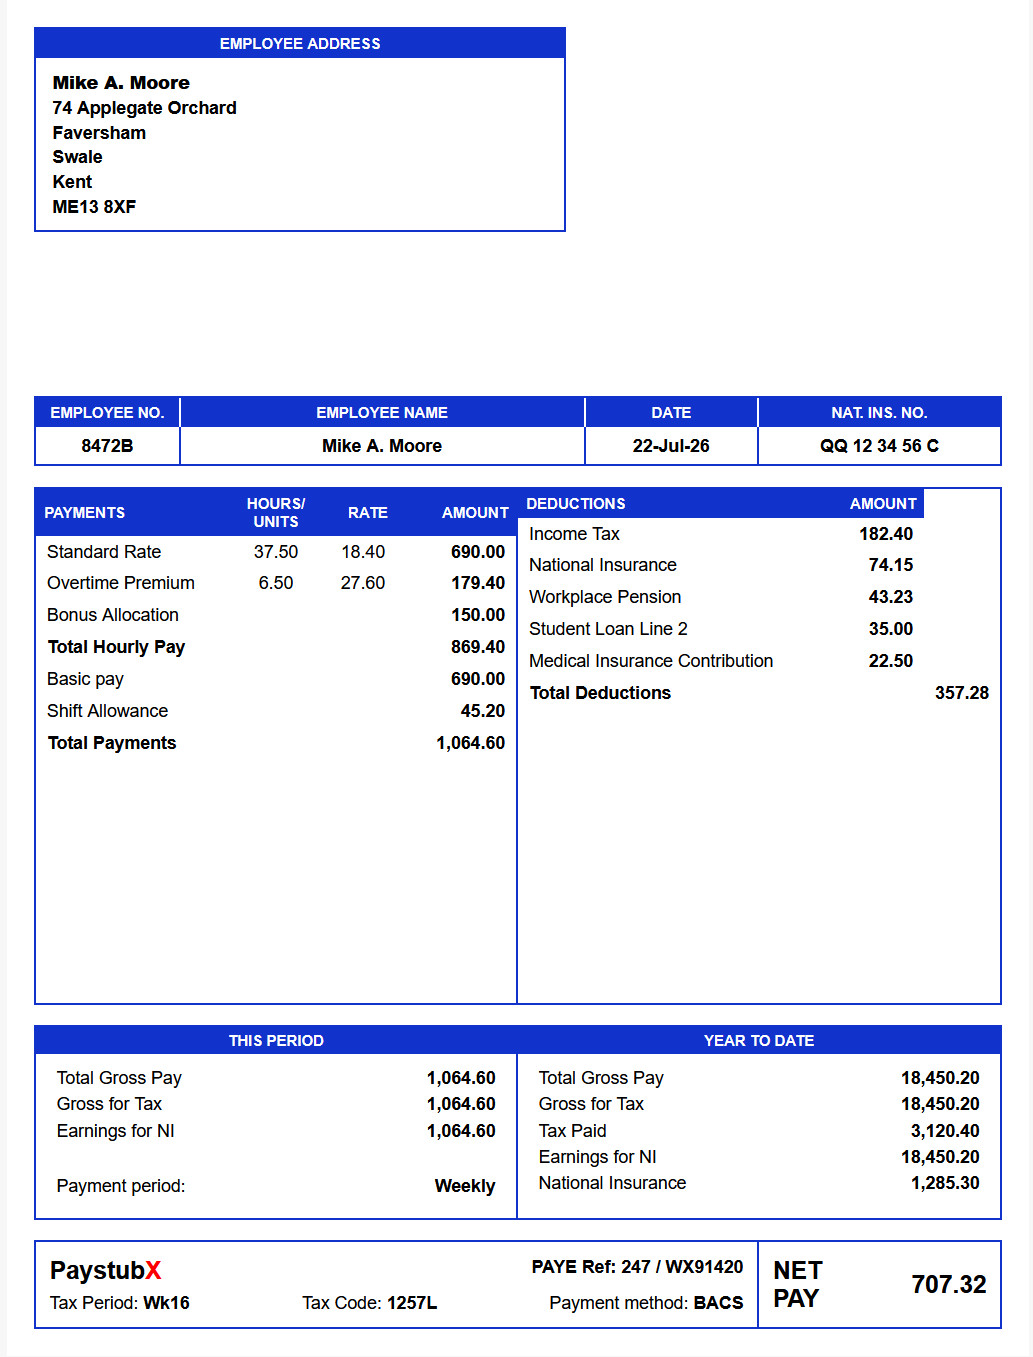Select the Medical Insurance Contribution row
This screenshot has width=1033, height=1357.
point(721,661)
